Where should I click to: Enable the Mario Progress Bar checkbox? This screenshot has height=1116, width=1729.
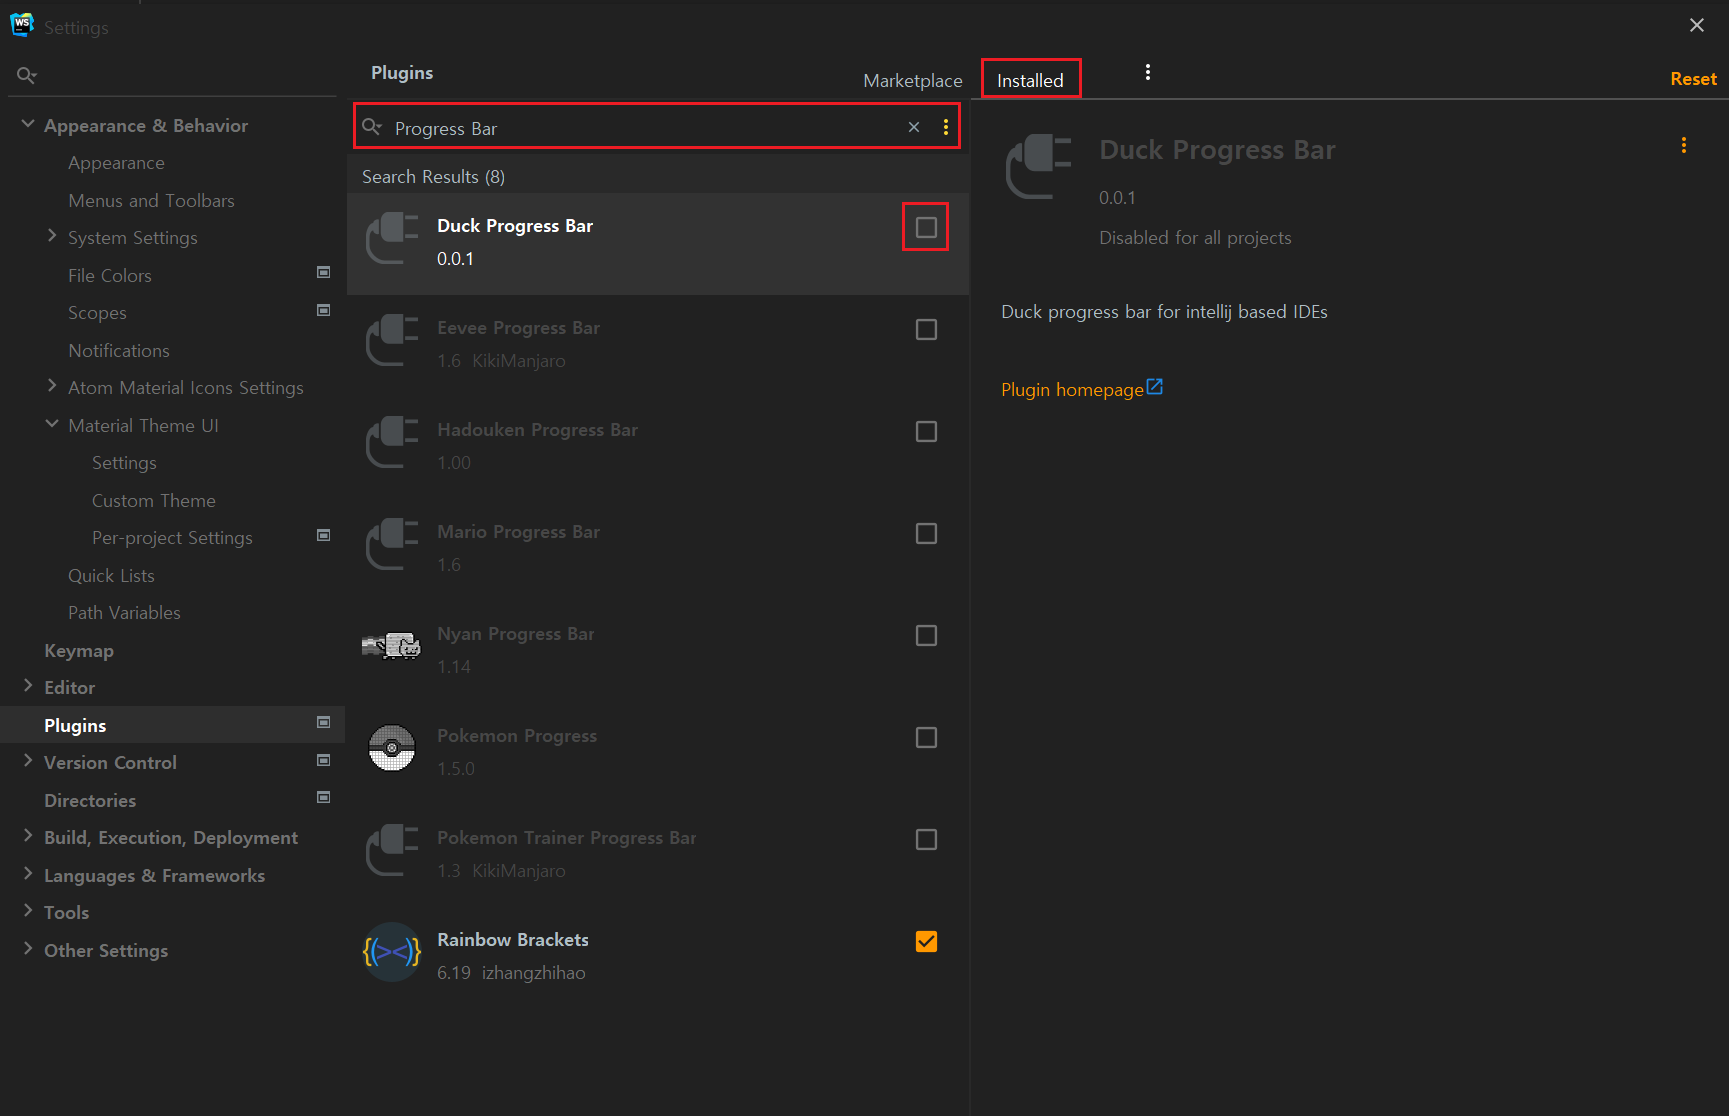(926, 533)
